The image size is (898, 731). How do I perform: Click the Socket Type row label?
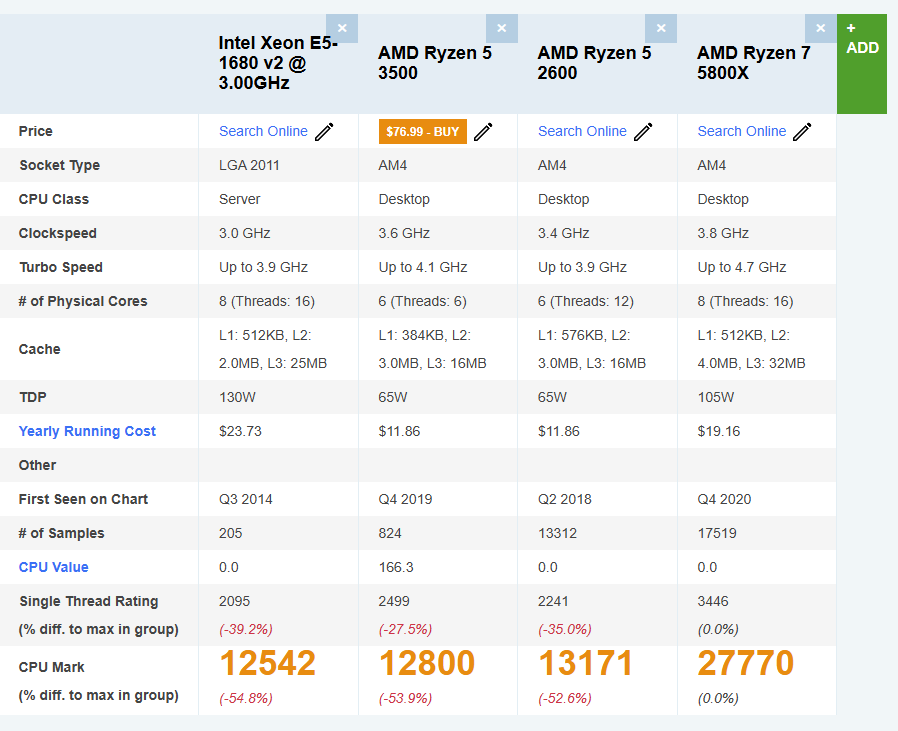59,166
